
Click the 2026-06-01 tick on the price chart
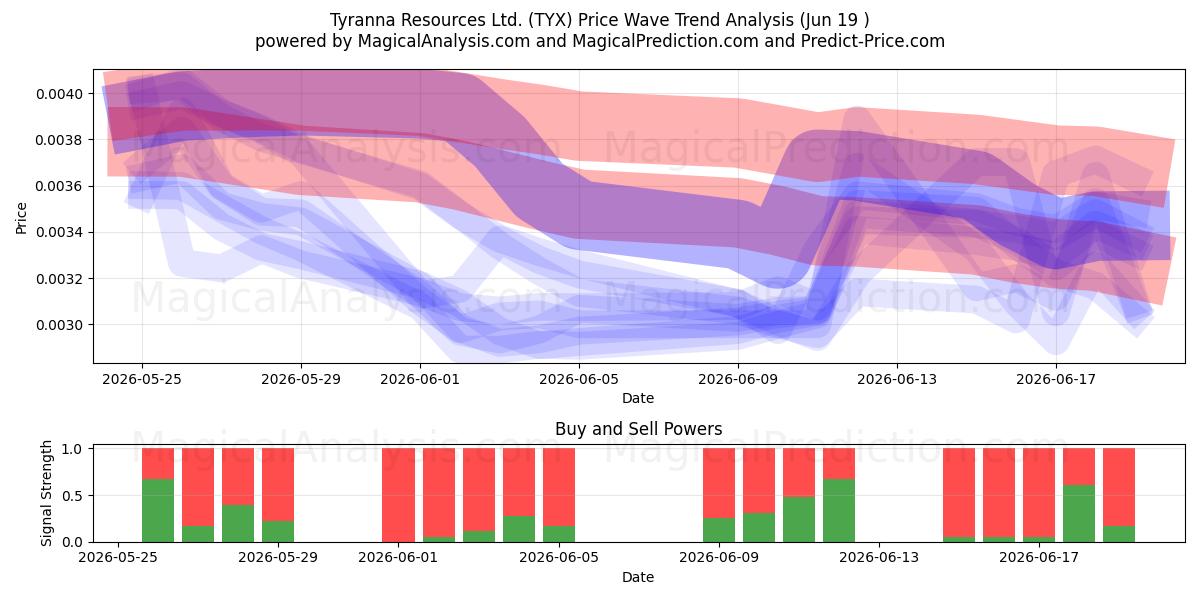click(420, 379)
